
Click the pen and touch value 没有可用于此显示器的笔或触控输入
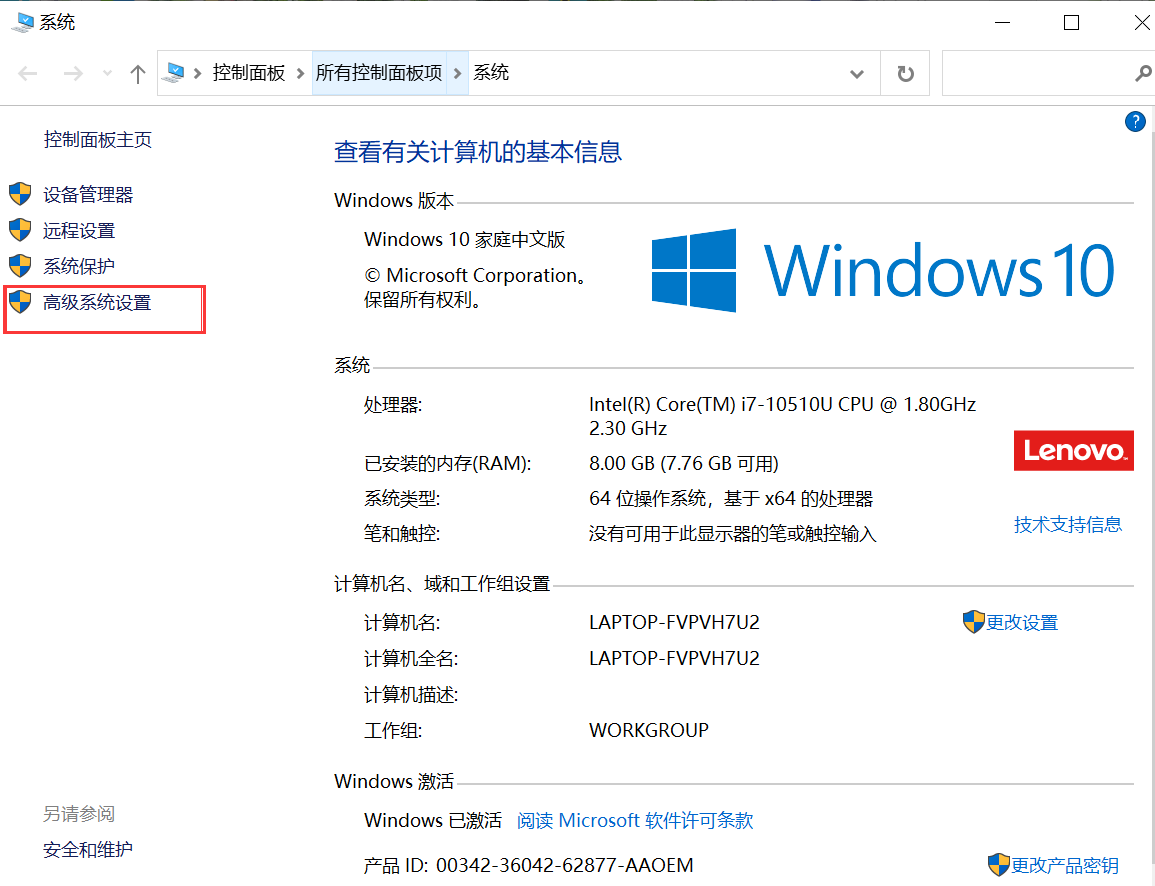point(733,534)
